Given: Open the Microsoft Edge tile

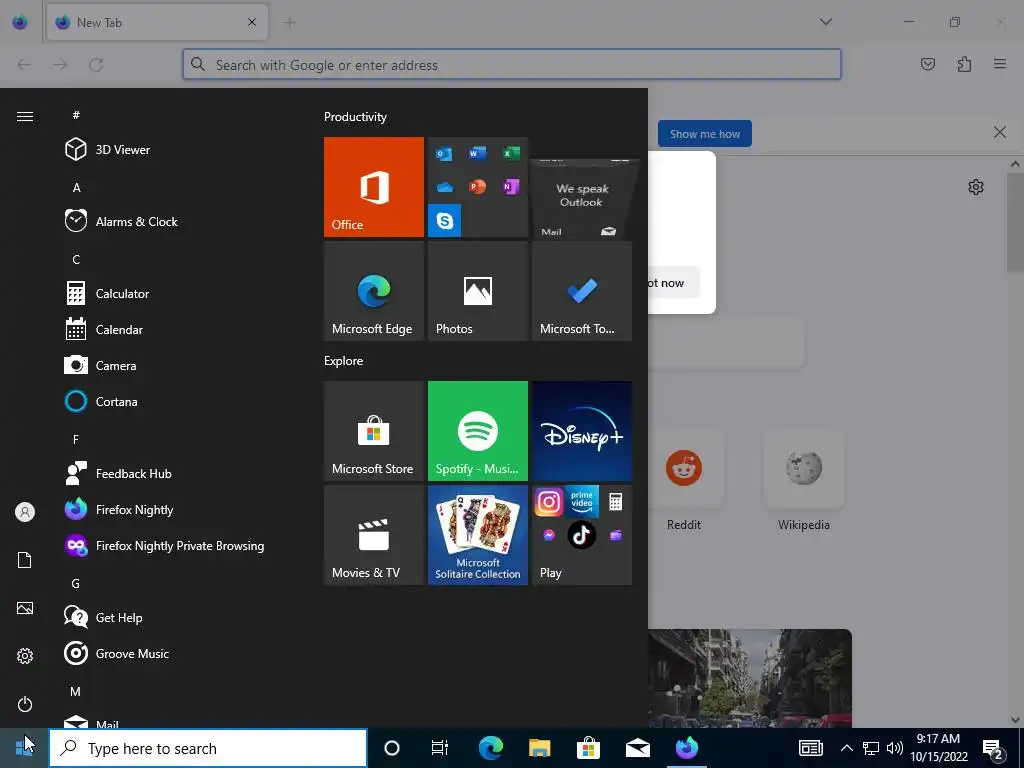Looking at the screenshot, I should pyautogui.click(x=374, y=291).
